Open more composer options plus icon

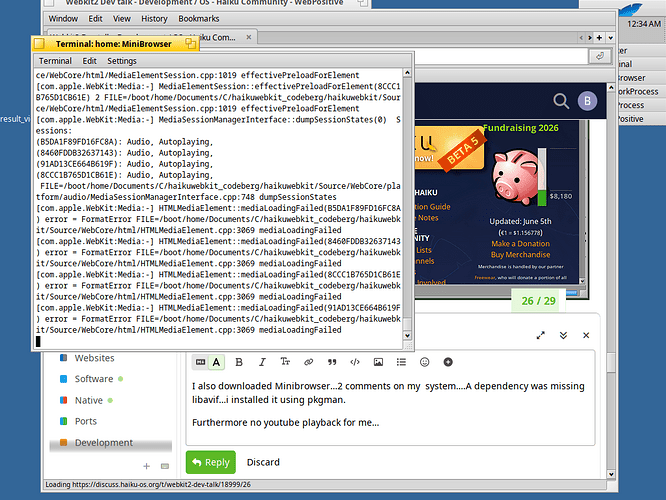448,362
